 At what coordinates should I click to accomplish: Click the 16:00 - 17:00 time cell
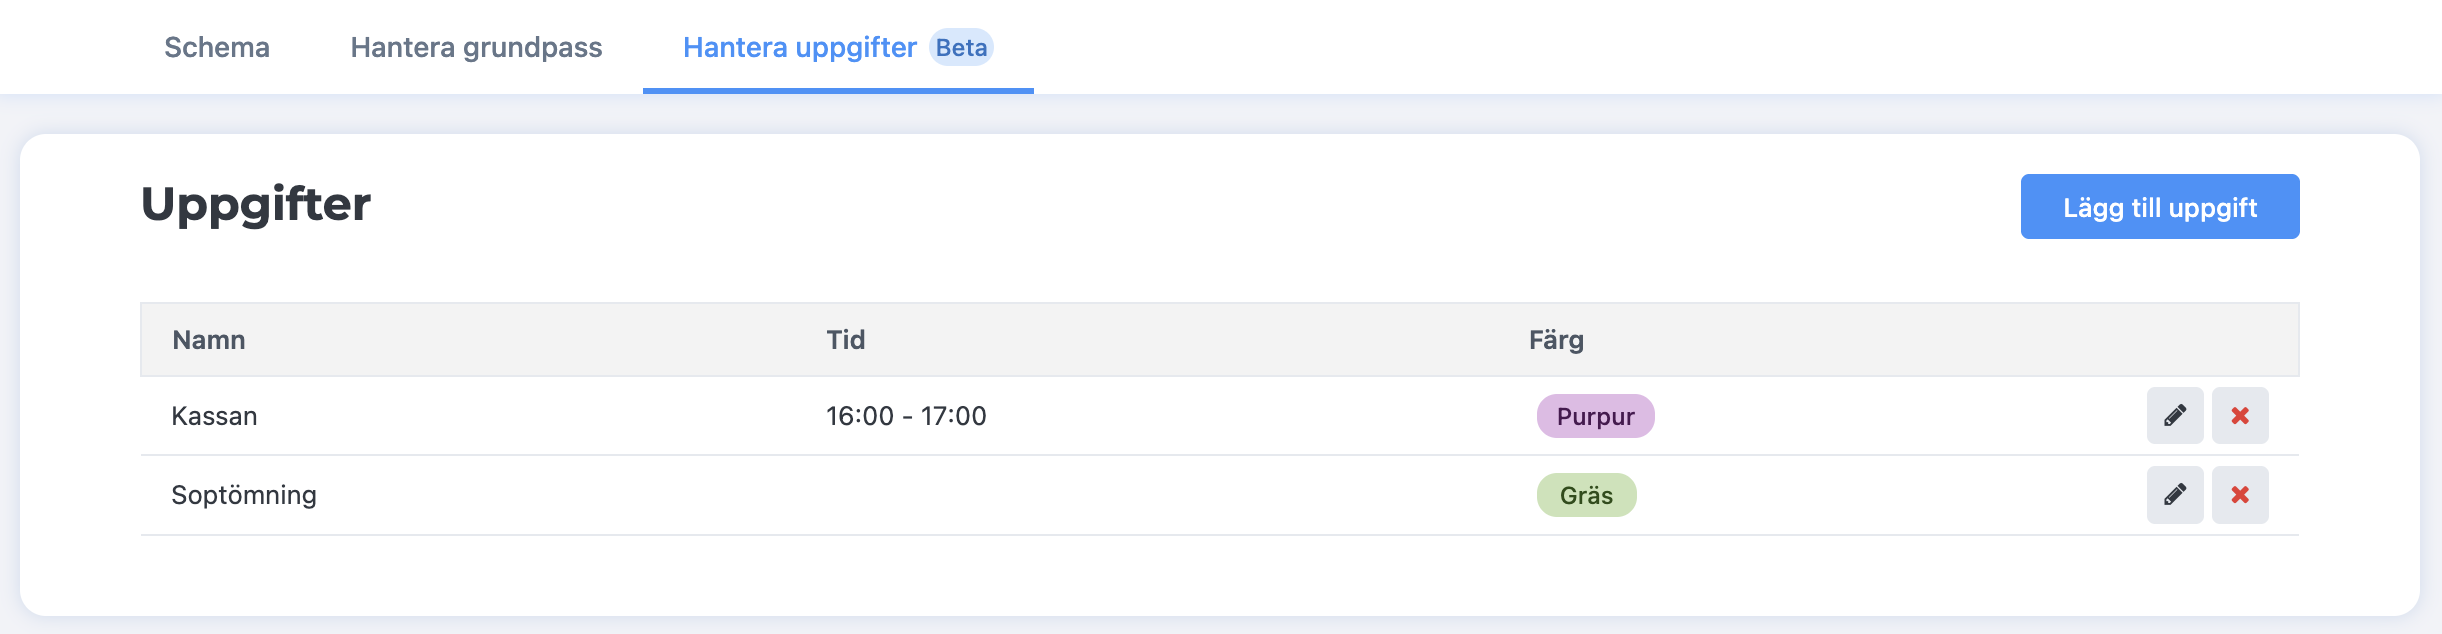(906, 416)
